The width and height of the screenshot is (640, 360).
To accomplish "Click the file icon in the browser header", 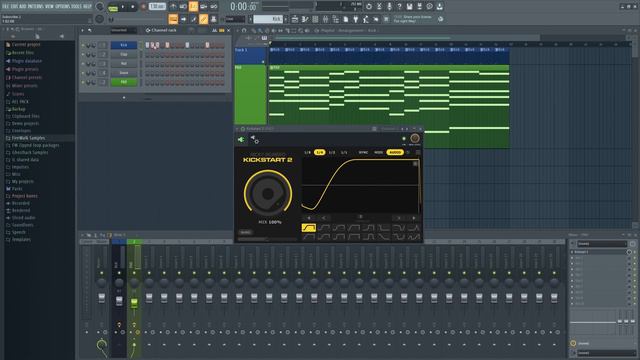I will pyautogui.click(x=37, y=36).
